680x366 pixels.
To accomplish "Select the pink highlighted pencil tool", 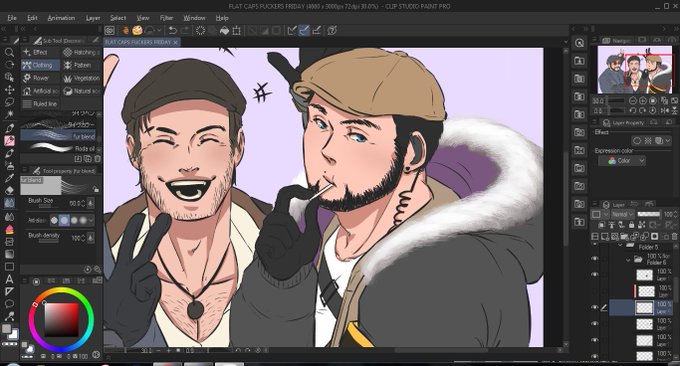I will click(9, 141).
